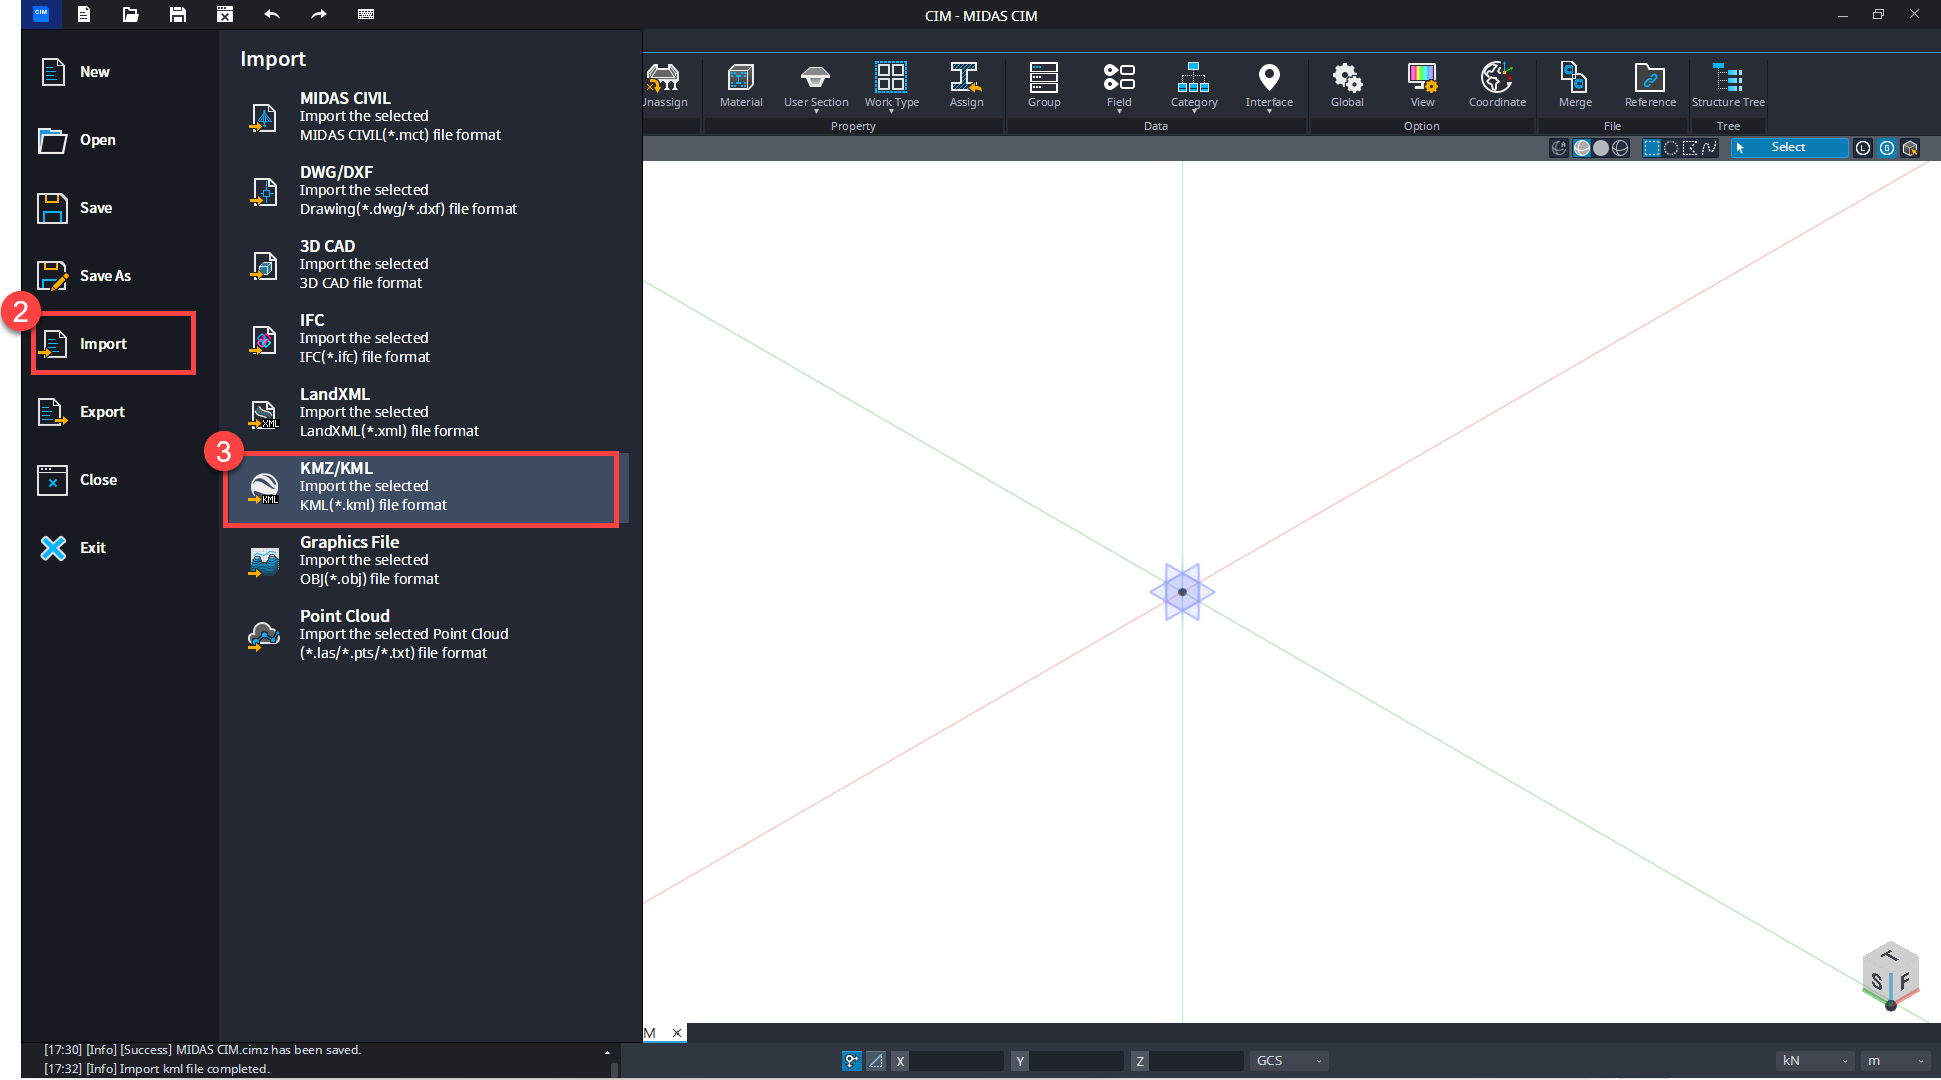
Task: Expand the Interface dropdown
Action: (1269, 111)
